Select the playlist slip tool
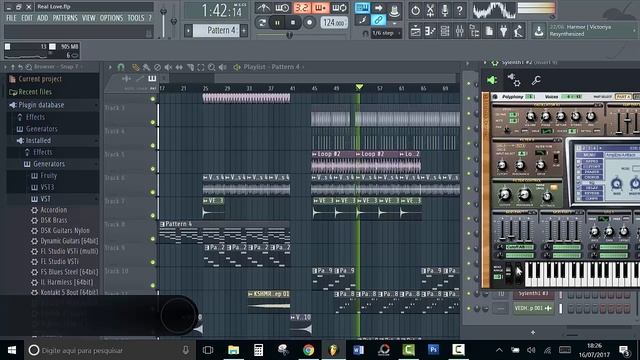Viewport: 640px width, 360px height. [179, 67]
